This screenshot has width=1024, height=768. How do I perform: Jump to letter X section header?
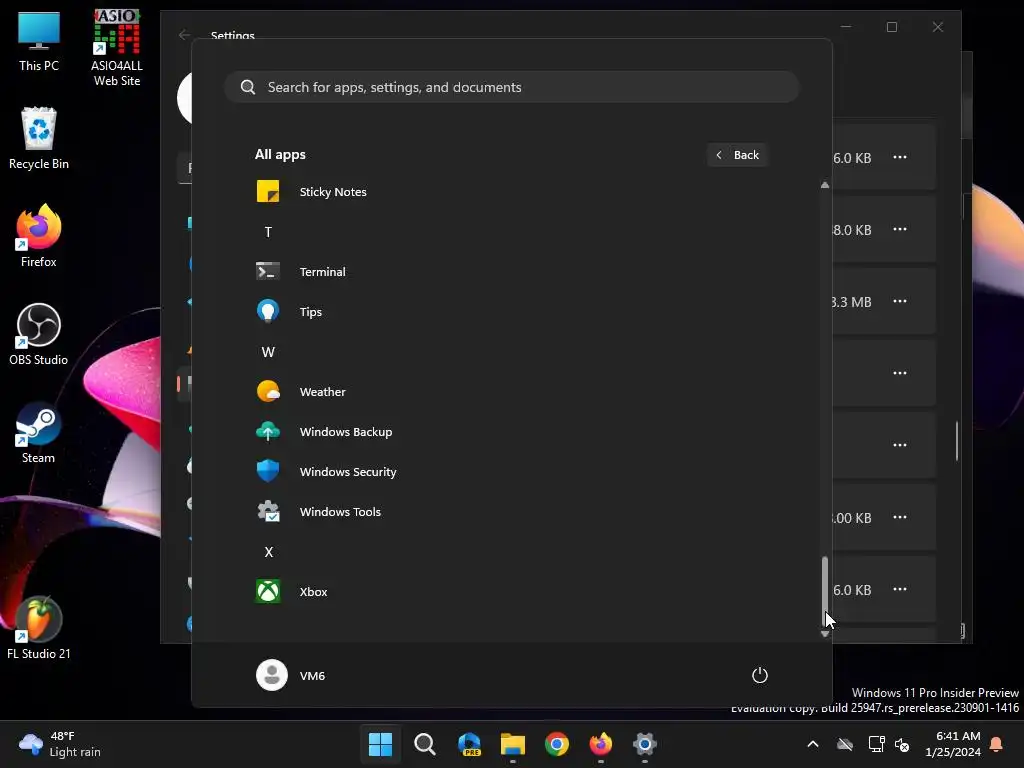click(x=268, y=552)
